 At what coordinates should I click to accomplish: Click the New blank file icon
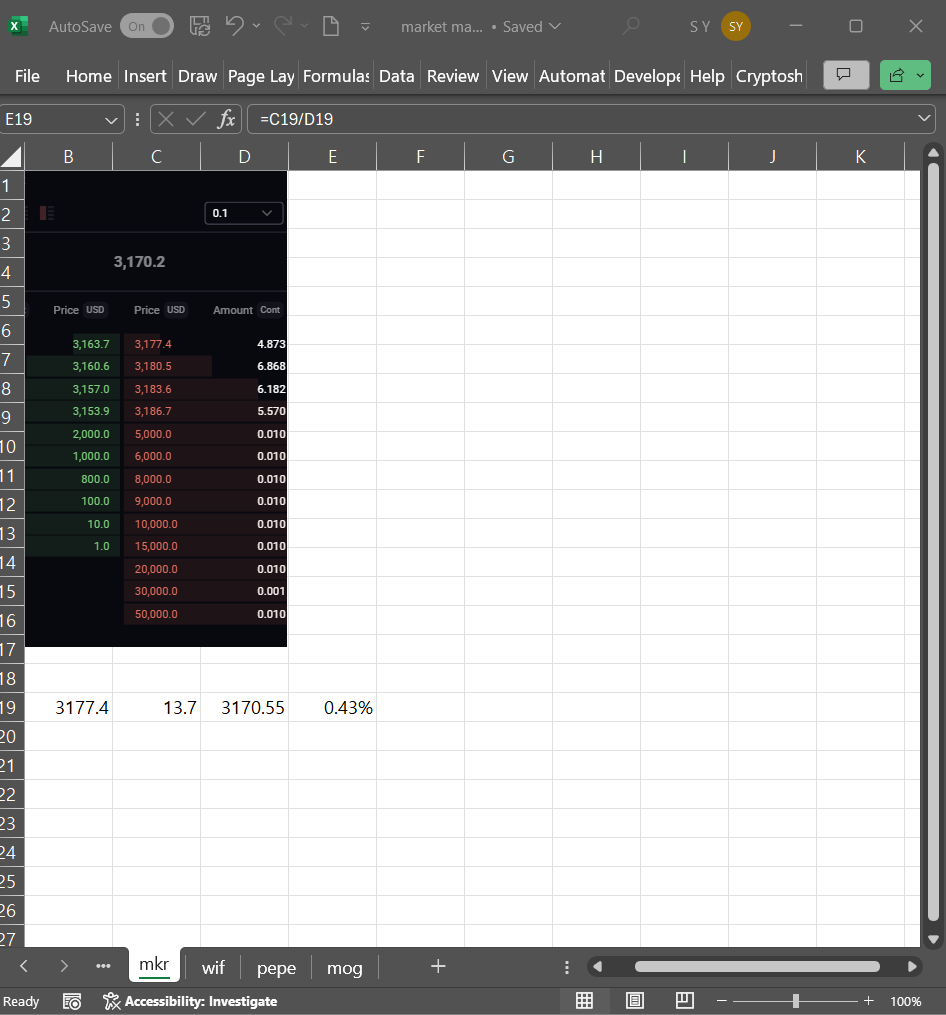[x=331, y=27]
